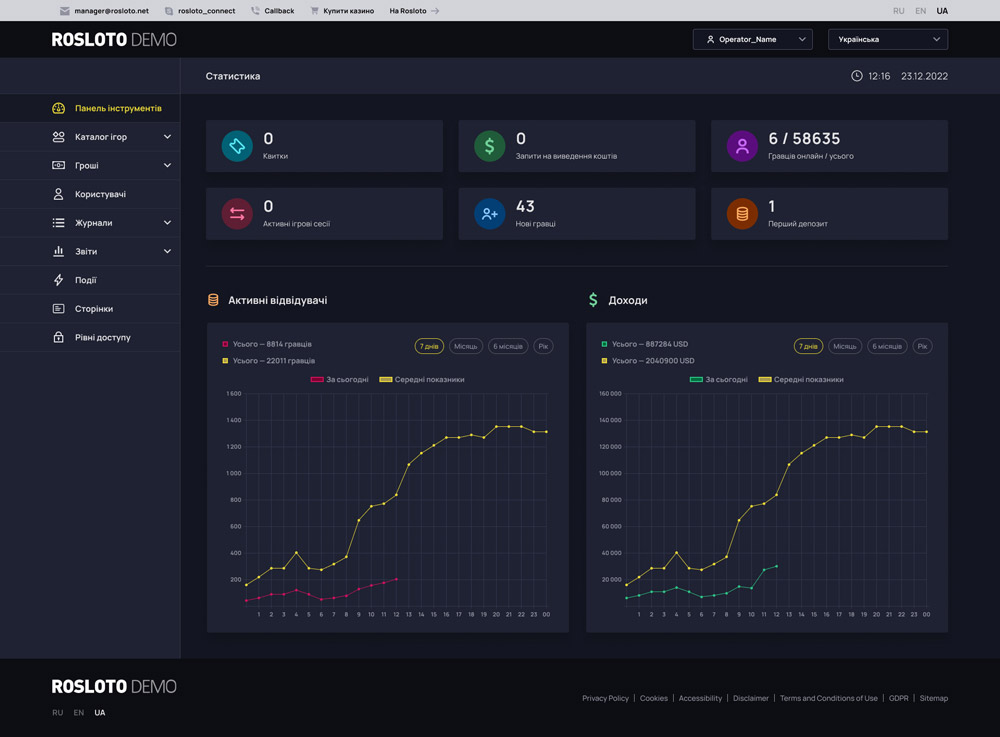Click the teal tickets icon for Квитки

(237, 146)
